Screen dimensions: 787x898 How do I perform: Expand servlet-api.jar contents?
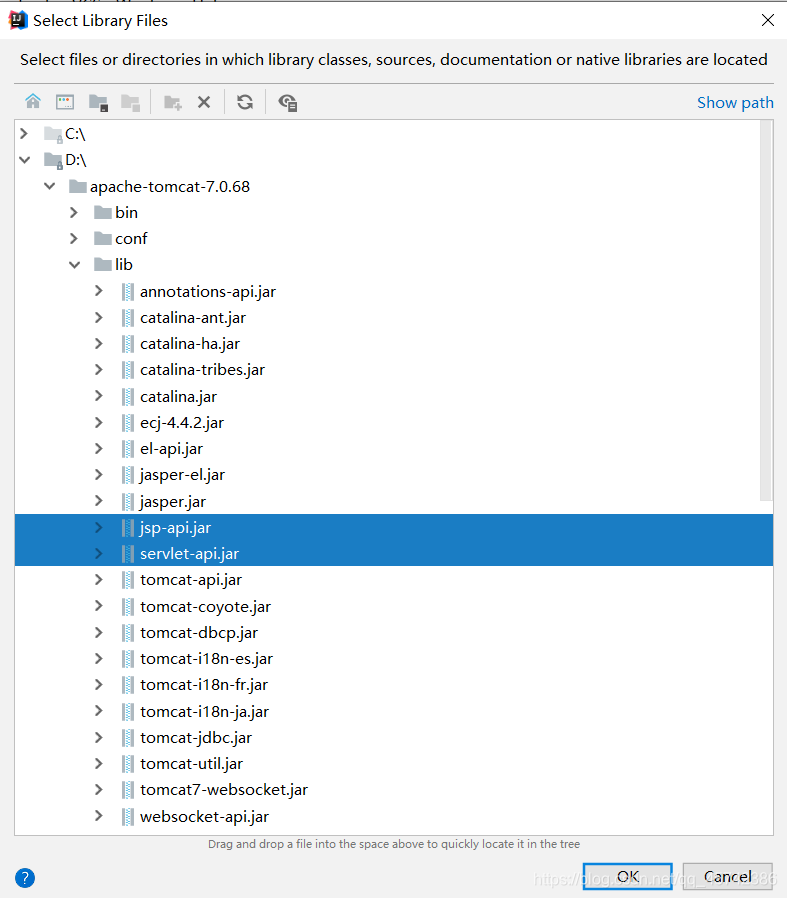(99, 553)
